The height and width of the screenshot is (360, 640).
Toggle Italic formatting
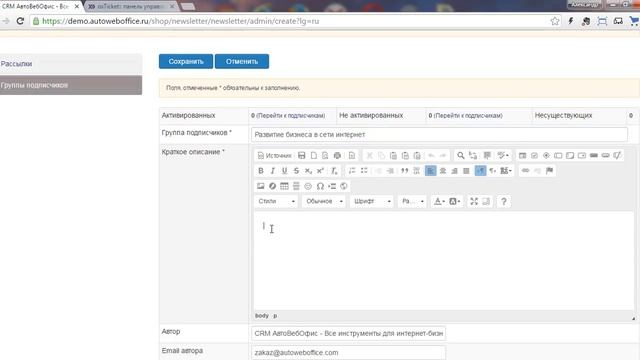tap(272, 171)
